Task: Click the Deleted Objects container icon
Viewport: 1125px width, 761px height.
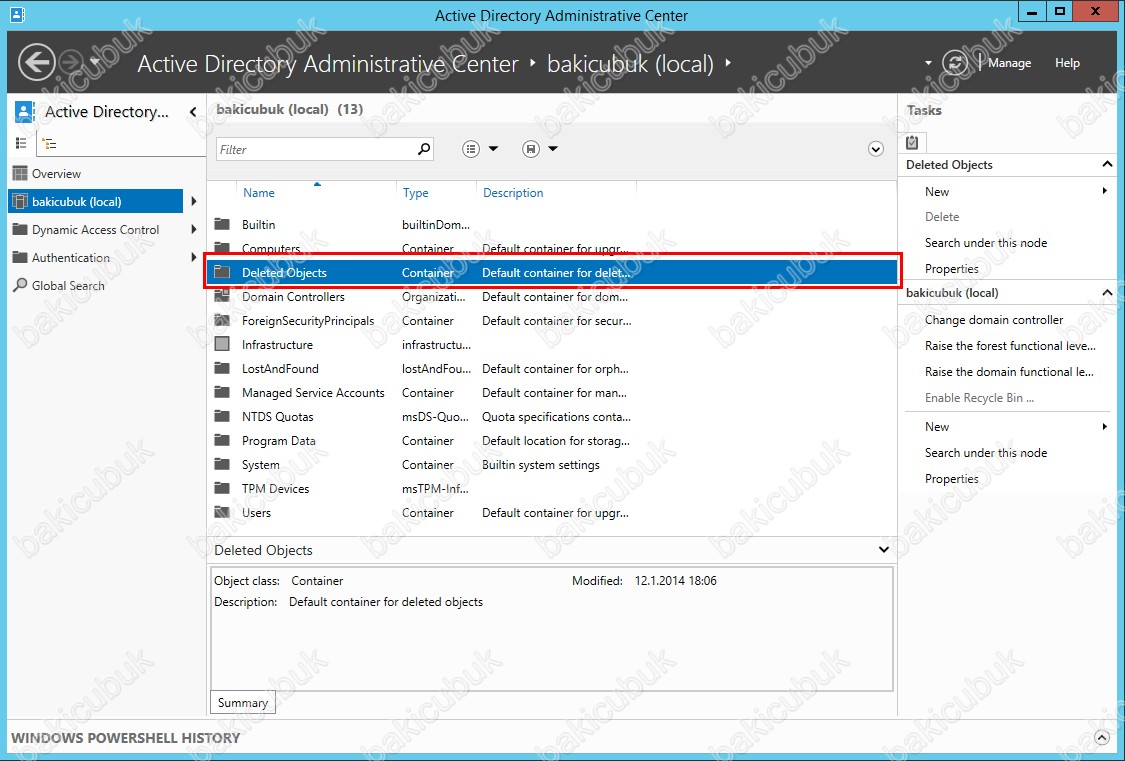Action: [x=222, y=273]
